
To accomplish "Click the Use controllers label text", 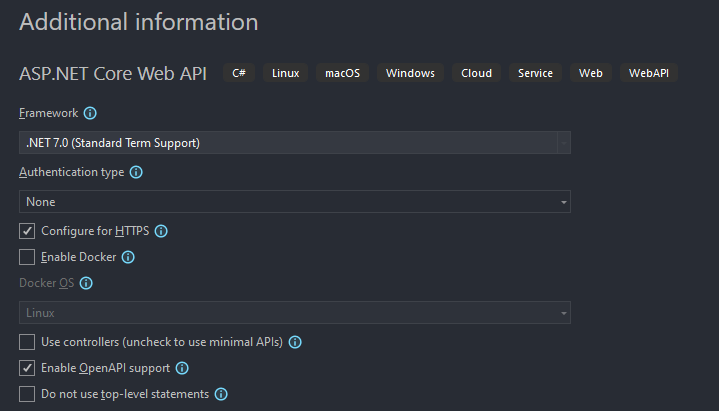I will tap(162, 342).
